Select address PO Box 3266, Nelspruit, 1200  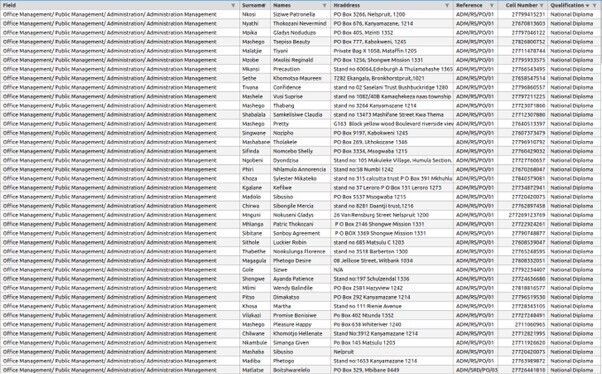point(392,14)
